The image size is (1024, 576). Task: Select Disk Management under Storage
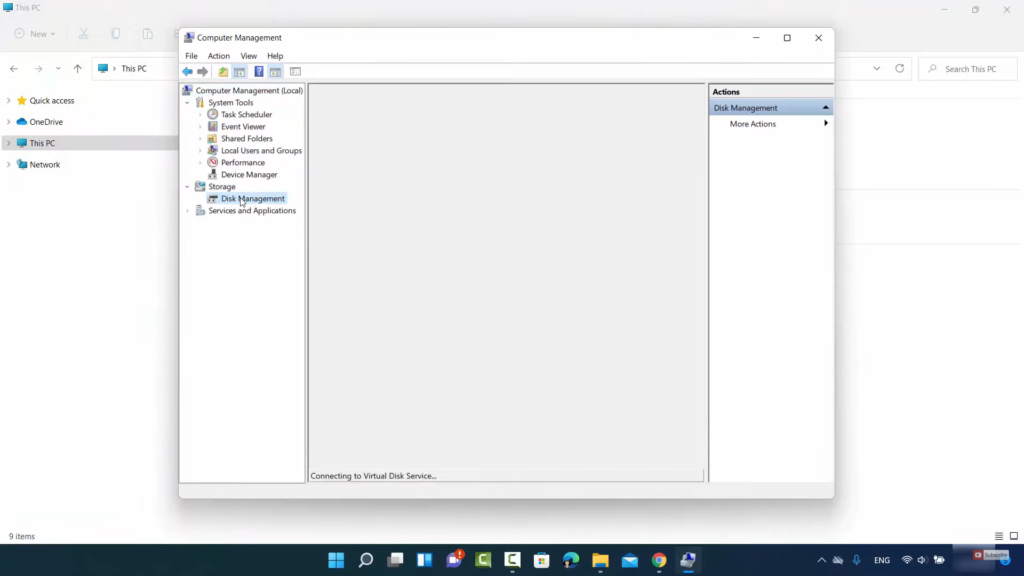252,199
